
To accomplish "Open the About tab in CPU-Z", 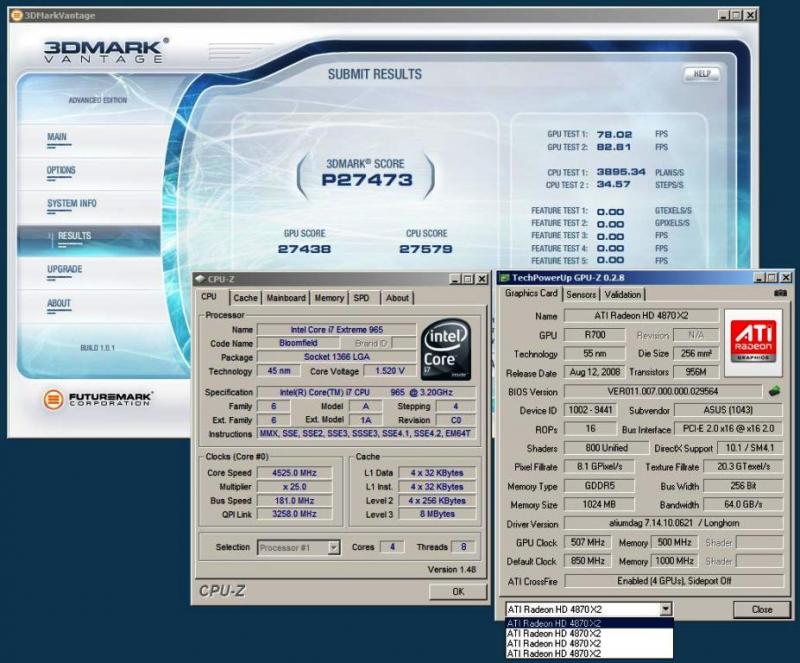I will pyautogui.click(x=397, y=298).
